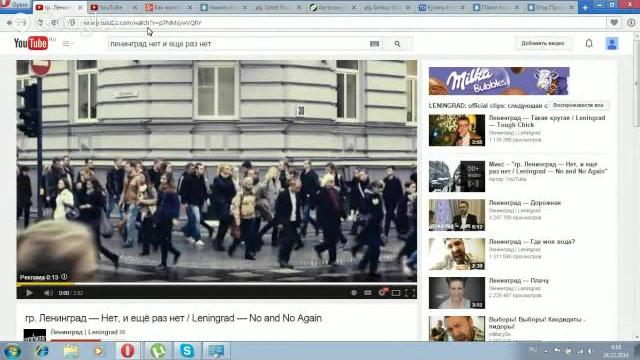Enter fullscreen from the player controls

[x=410, y=293]
